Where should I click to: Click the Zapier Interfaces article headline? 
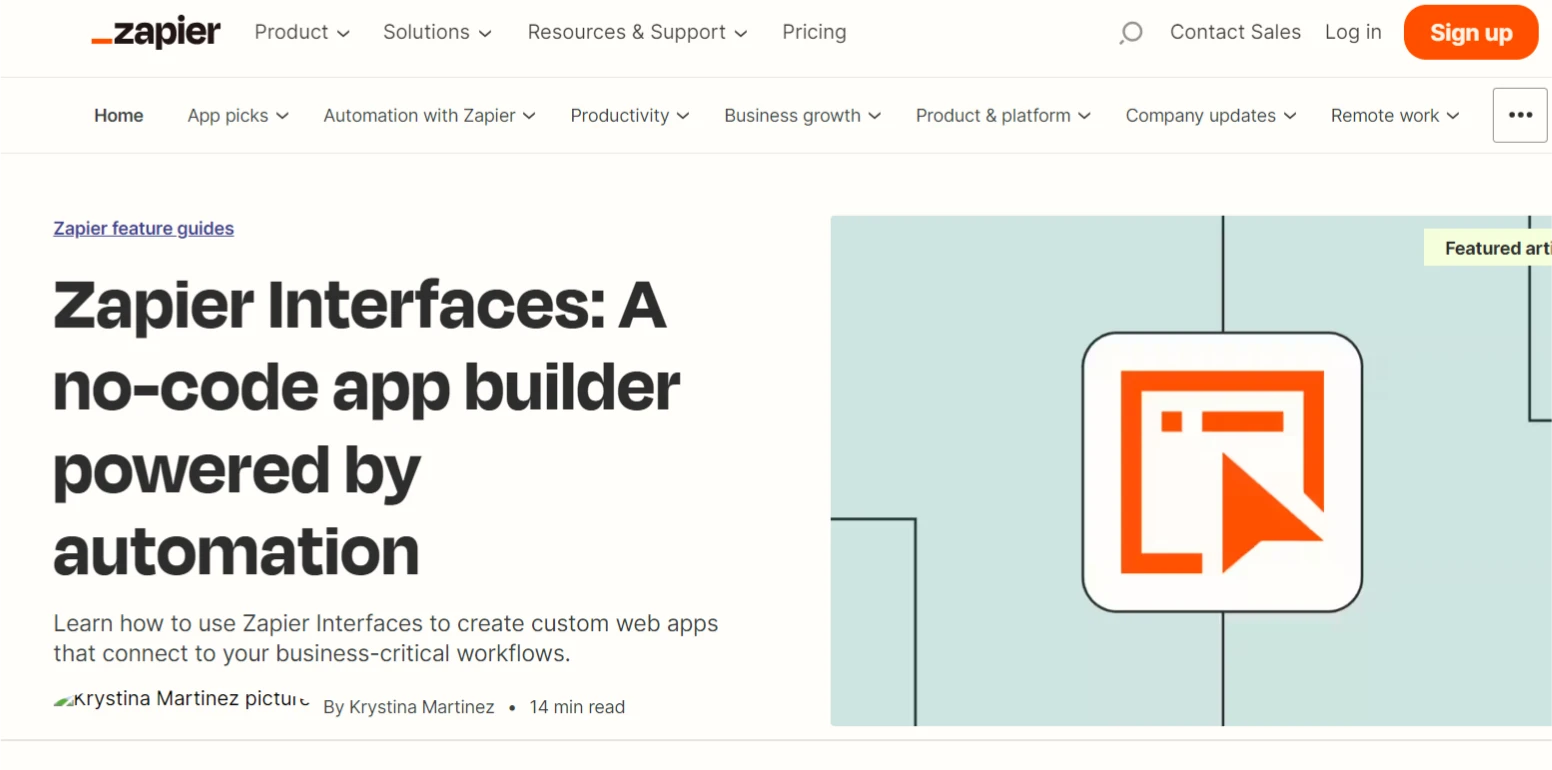[367, 428]
